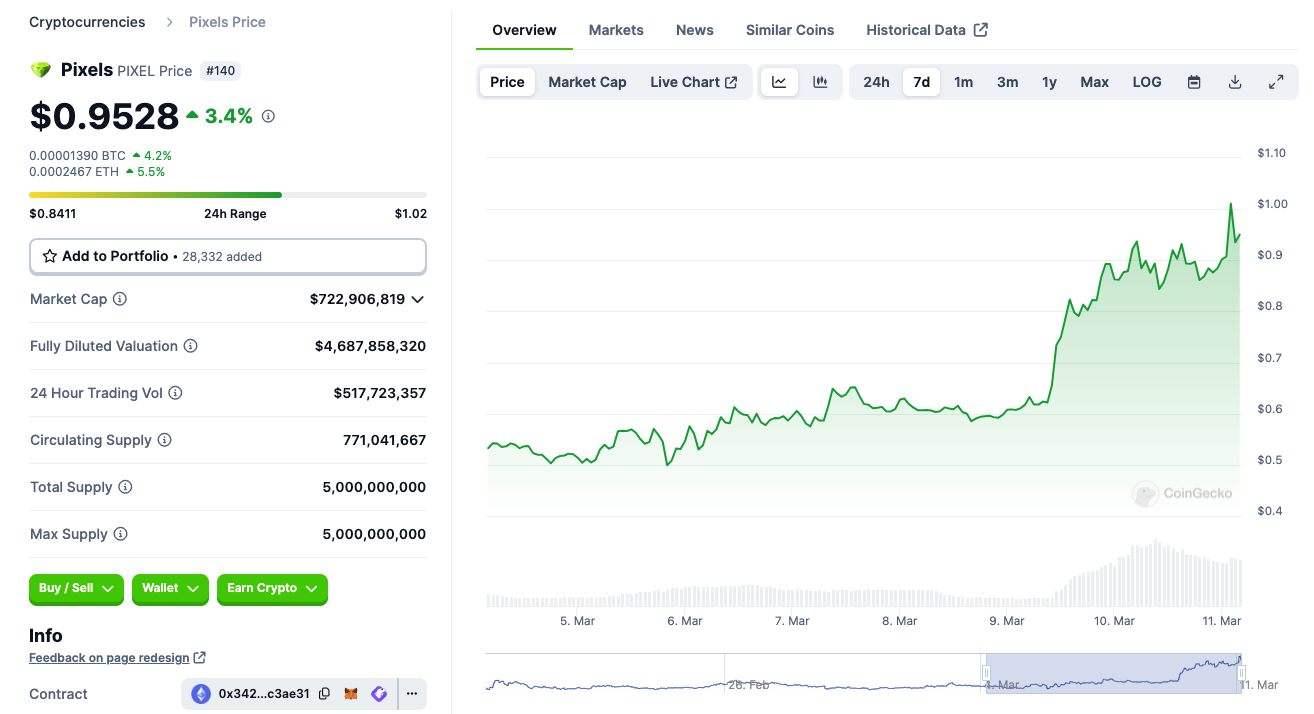This screenshot has width=1314, height=714.
Task: Download the chart data icon
Action: click(1235, 82)
